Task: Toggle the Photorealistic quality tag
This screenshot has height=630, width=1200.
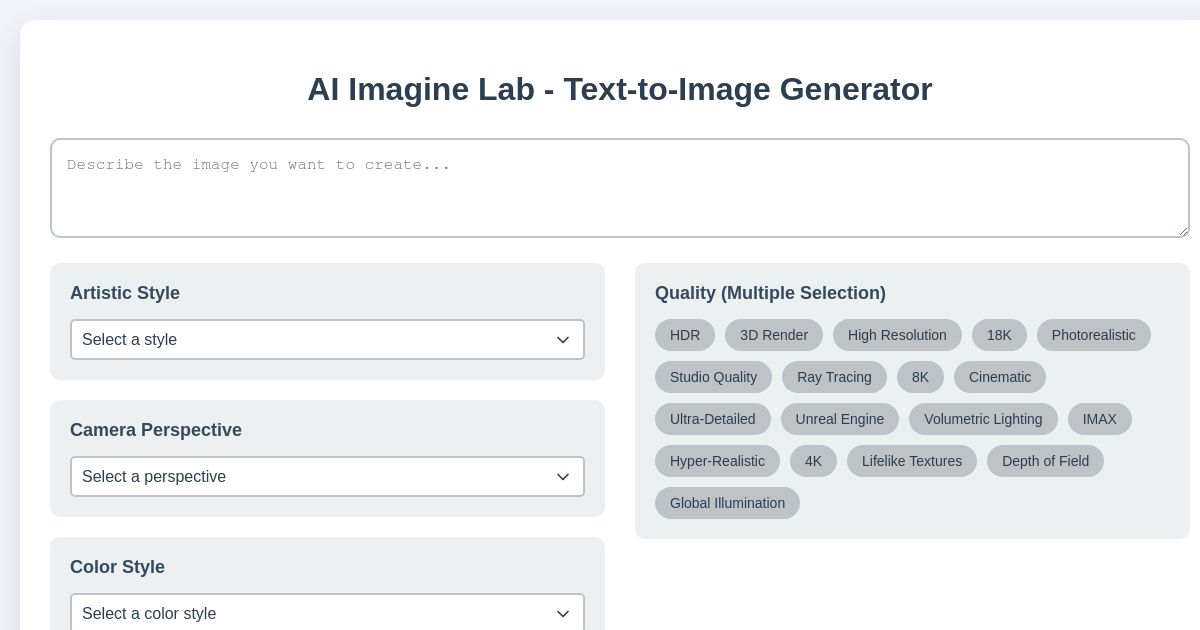Action: (1094, 335)
